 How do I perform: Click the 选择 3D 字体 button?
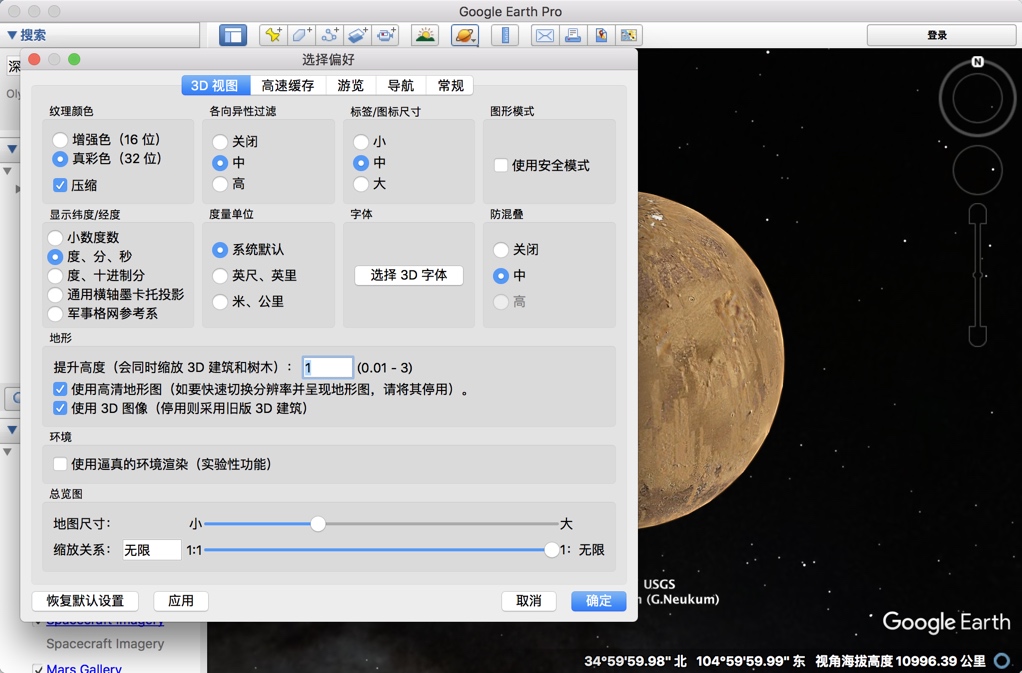coord(409,275)
